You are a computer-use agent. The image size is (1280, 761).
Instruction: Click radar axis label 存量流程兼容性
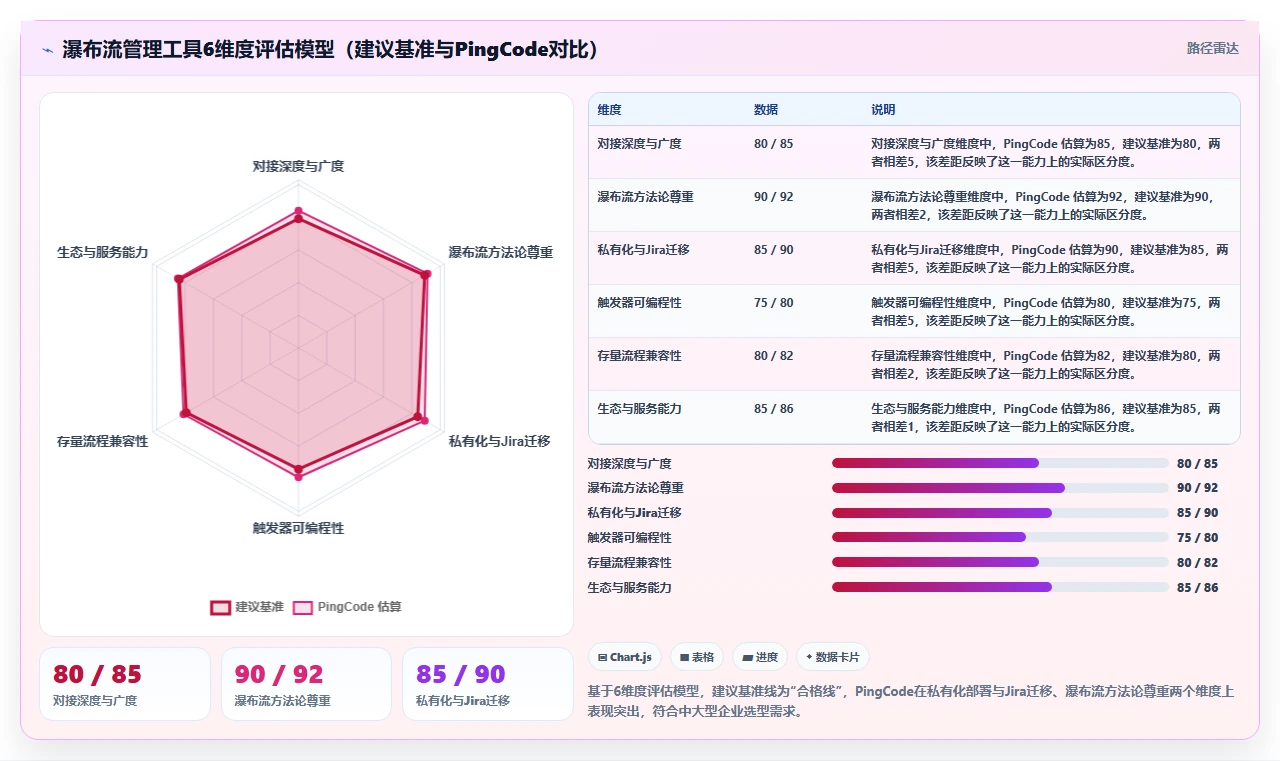102,441
